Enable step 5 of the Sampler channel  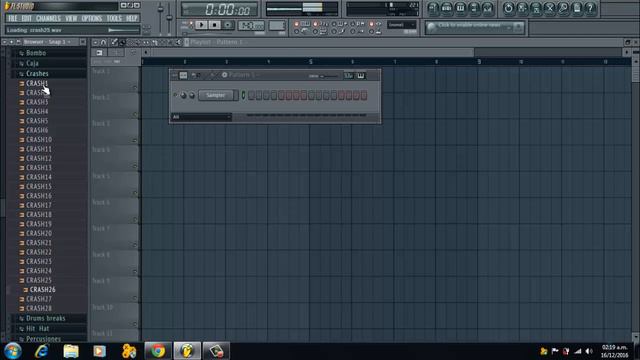pos(282,95)
